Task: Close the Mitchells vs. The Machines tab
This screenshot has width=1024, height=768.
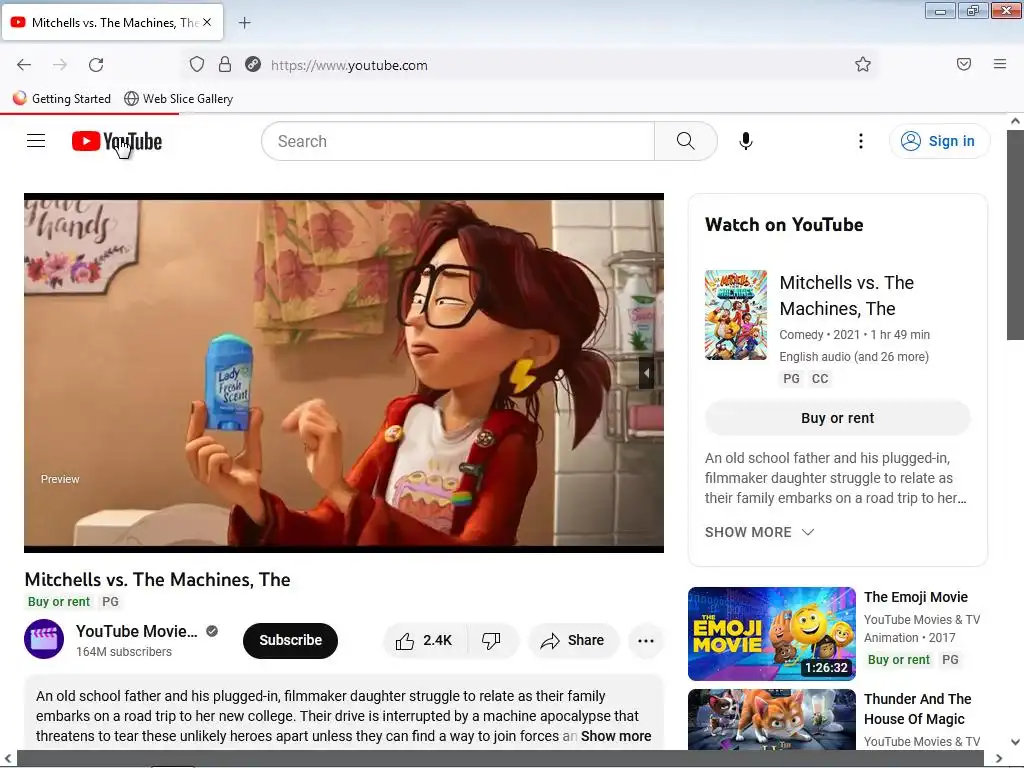Action: pyautogui.click(x=207, y=22)
